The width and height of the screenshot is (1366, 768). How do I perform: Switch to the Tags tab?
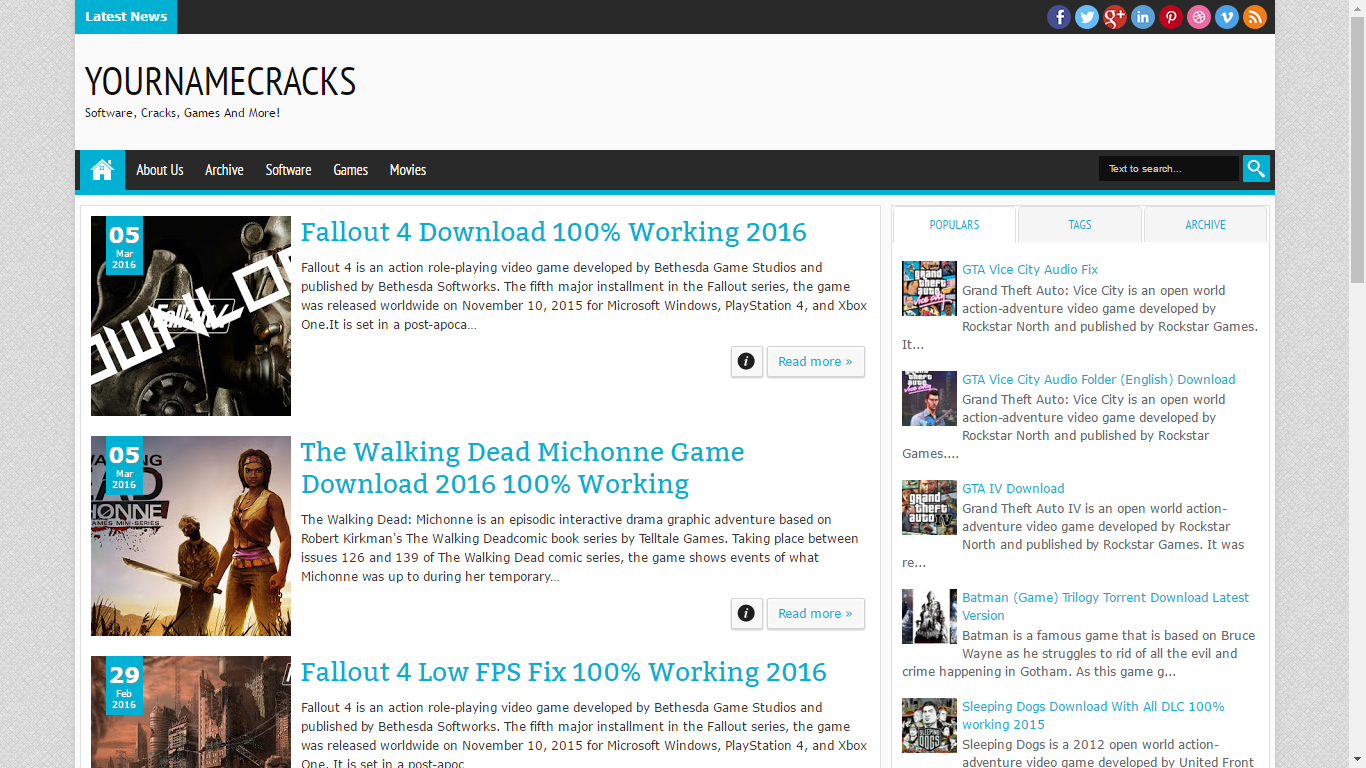(x=1080, y=225)
